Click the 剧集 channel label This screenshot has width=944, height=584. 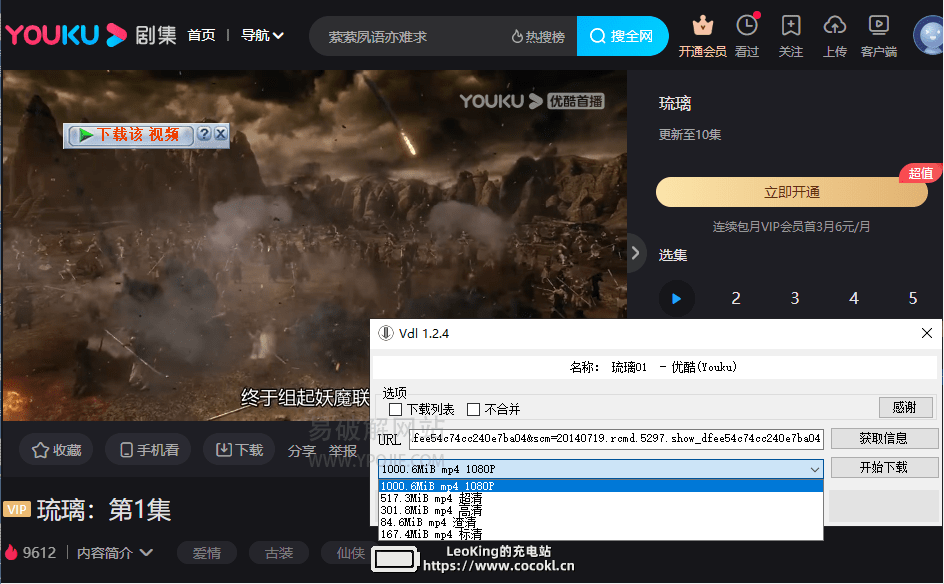coord(155,36)
